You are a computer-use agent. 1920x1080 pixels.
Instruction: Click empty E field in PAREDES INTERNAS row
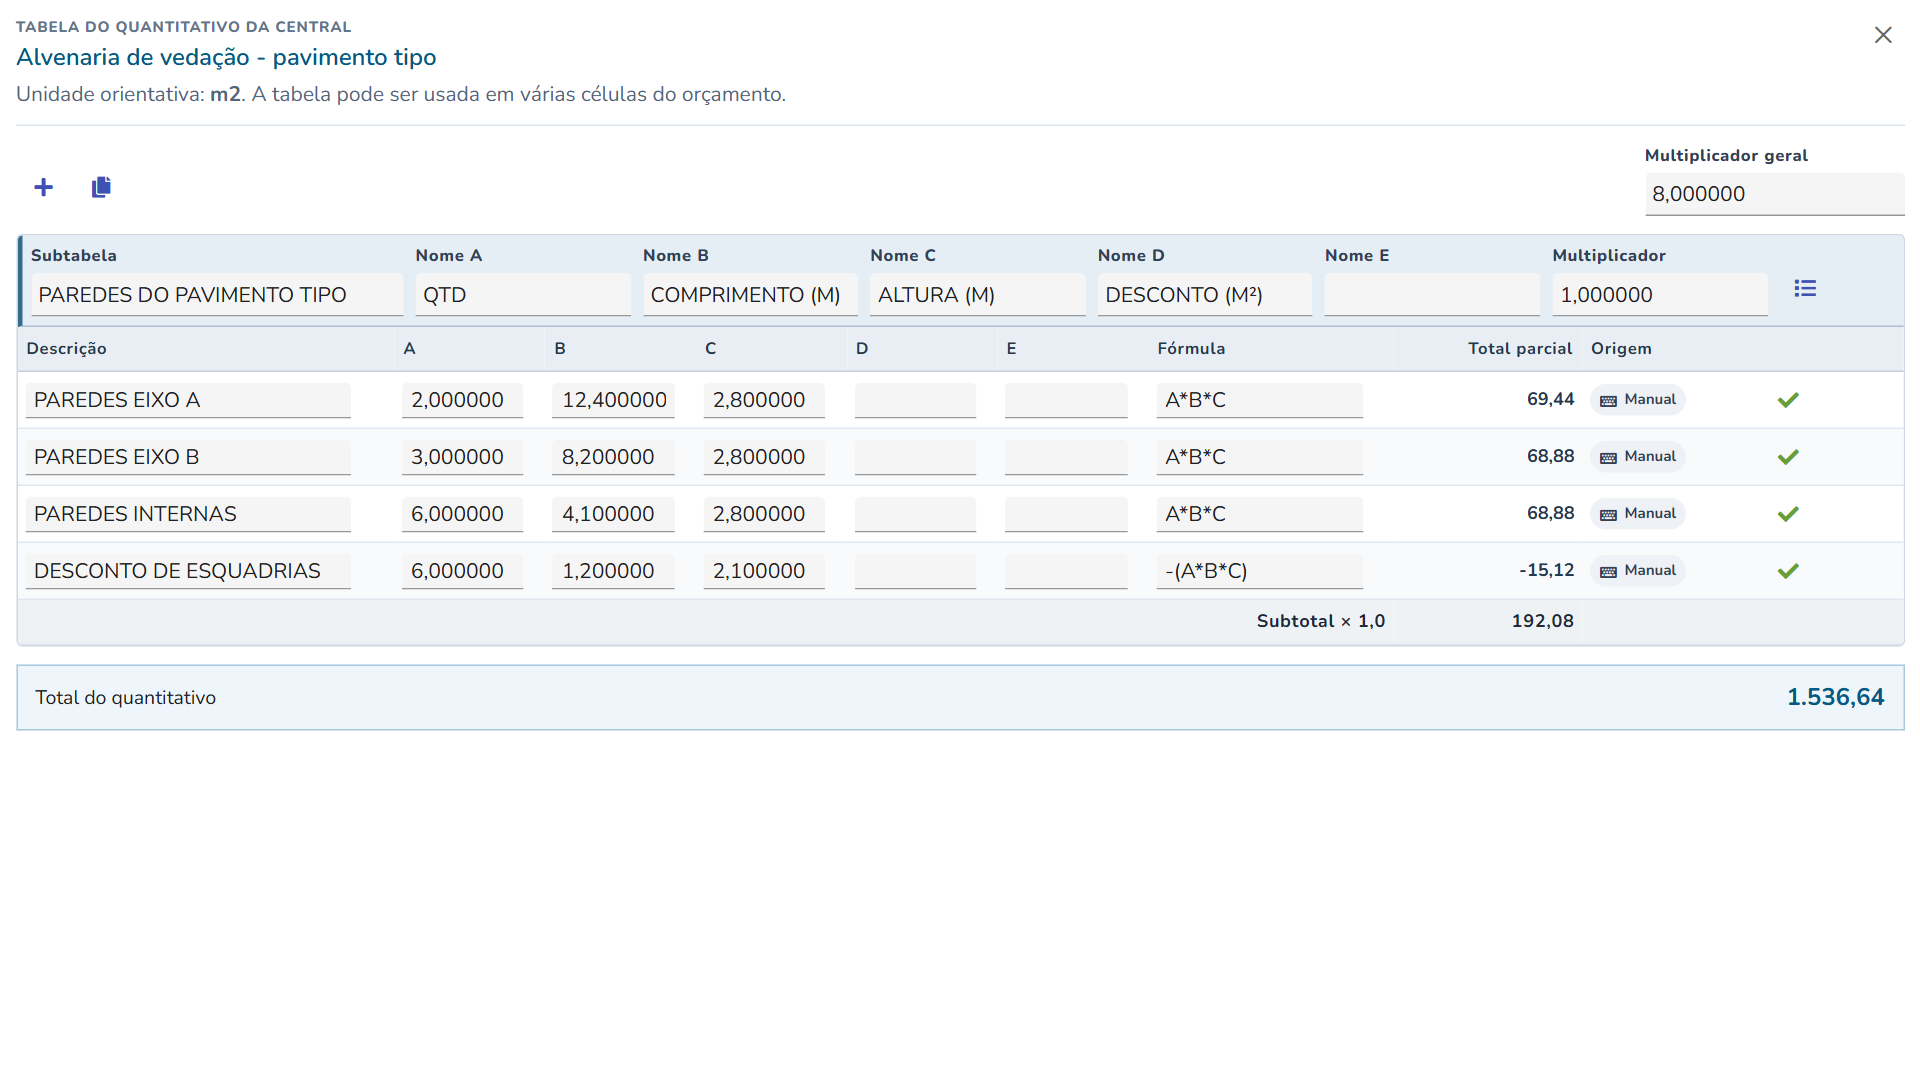coord(1066,514)
